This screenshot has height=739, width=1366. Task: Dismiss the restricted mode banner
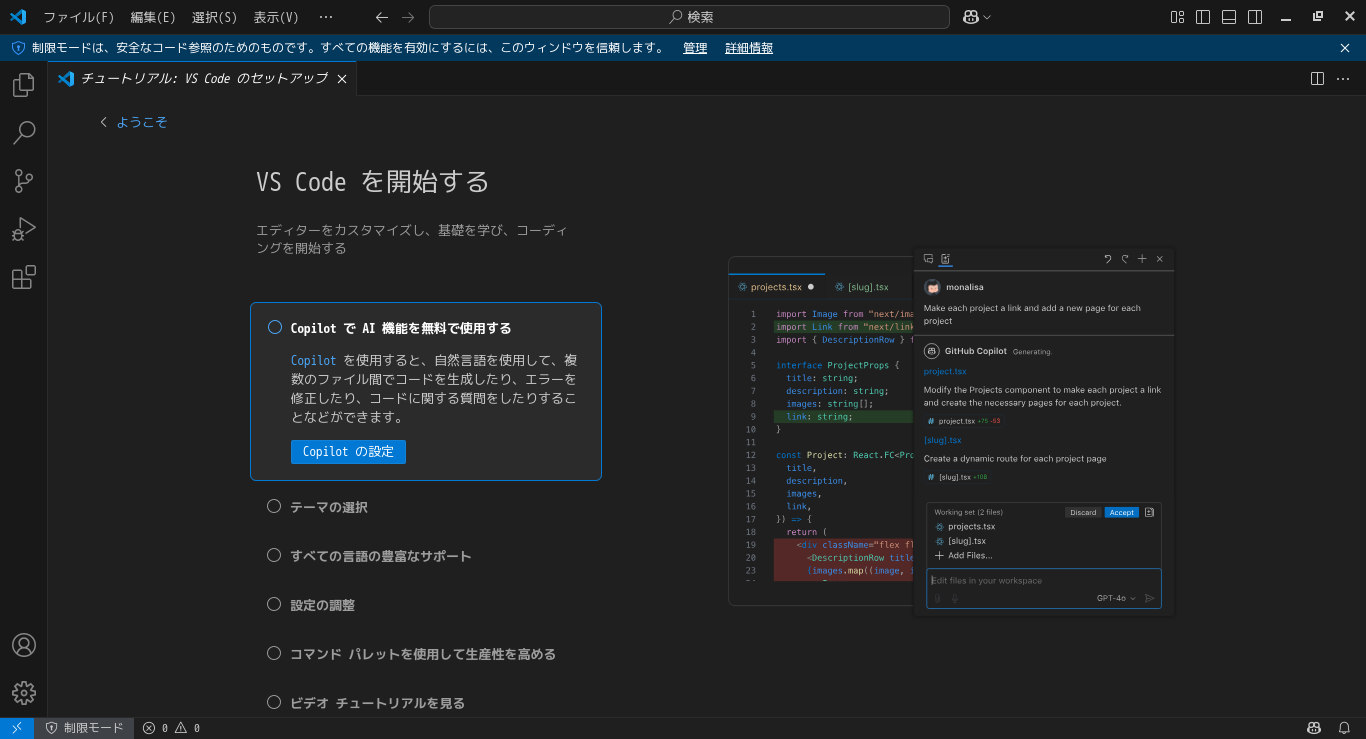click(1345, 48)
